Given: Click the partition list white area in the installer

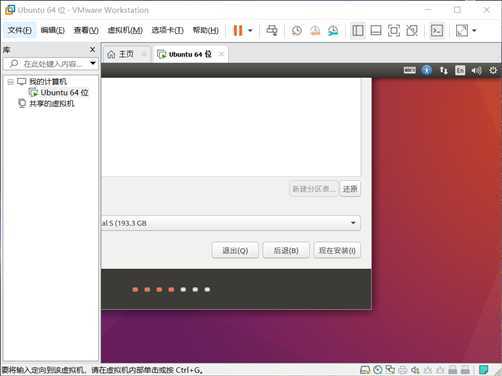Looking at the screenshot, I should [231, 127].
